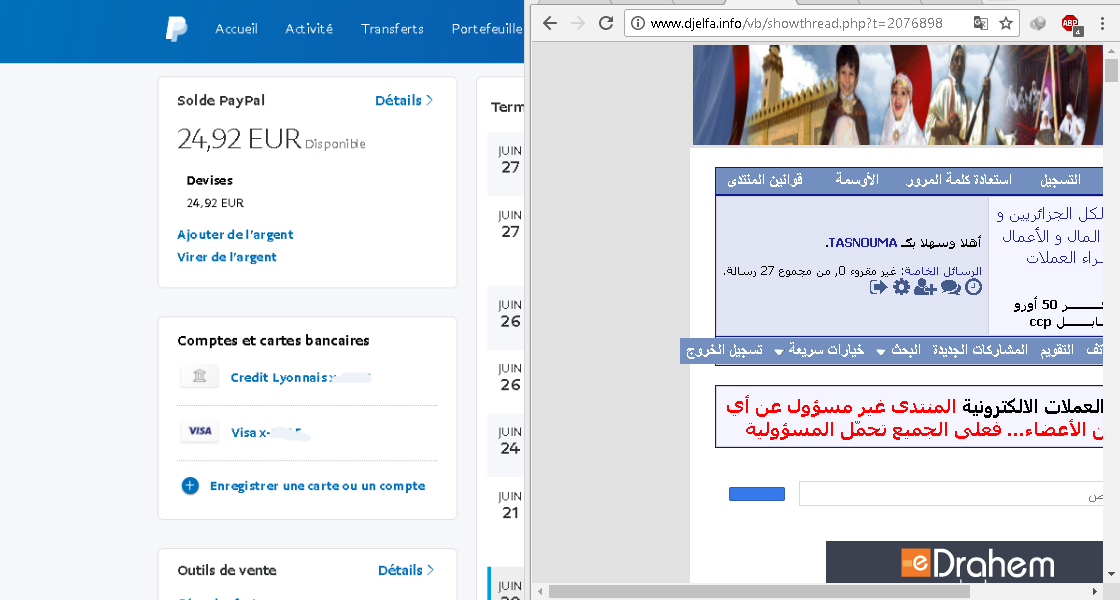Screen dimensions: 1120x600
Task: Open التسجيل forum menu item
Action: tap(1061, 180)
